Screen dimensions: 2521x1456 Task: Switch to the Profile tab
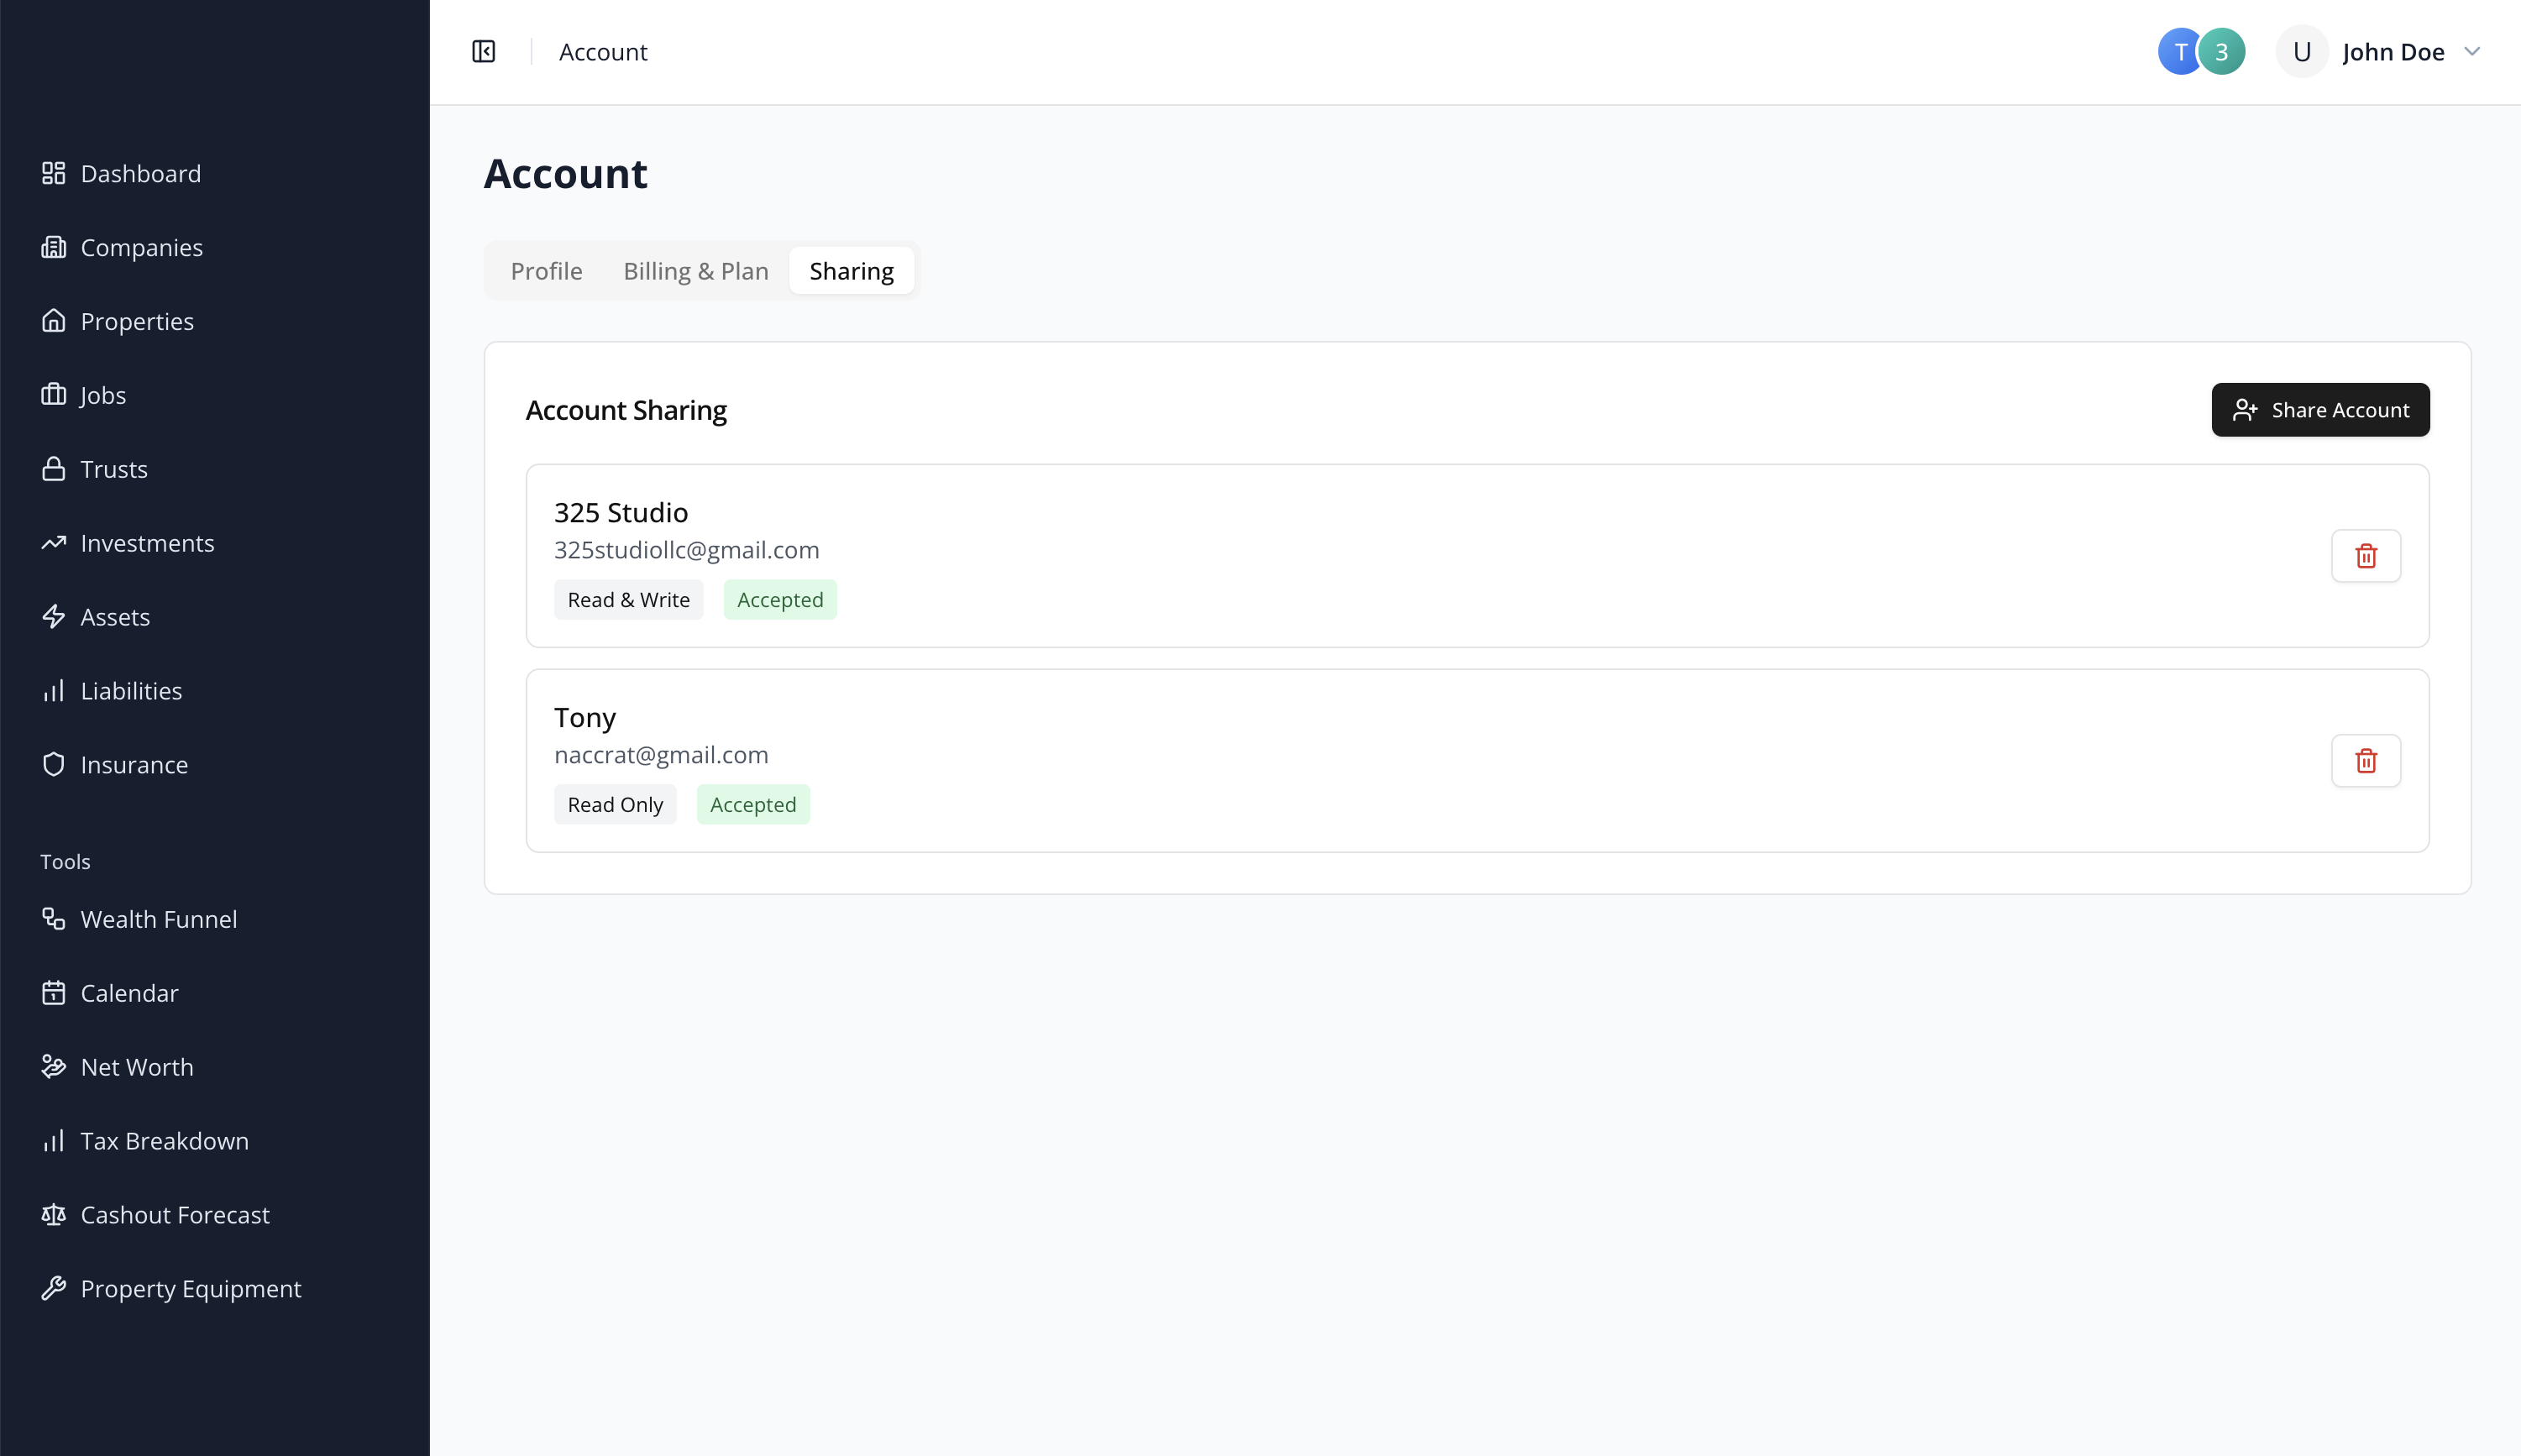(x=546, y=271)
